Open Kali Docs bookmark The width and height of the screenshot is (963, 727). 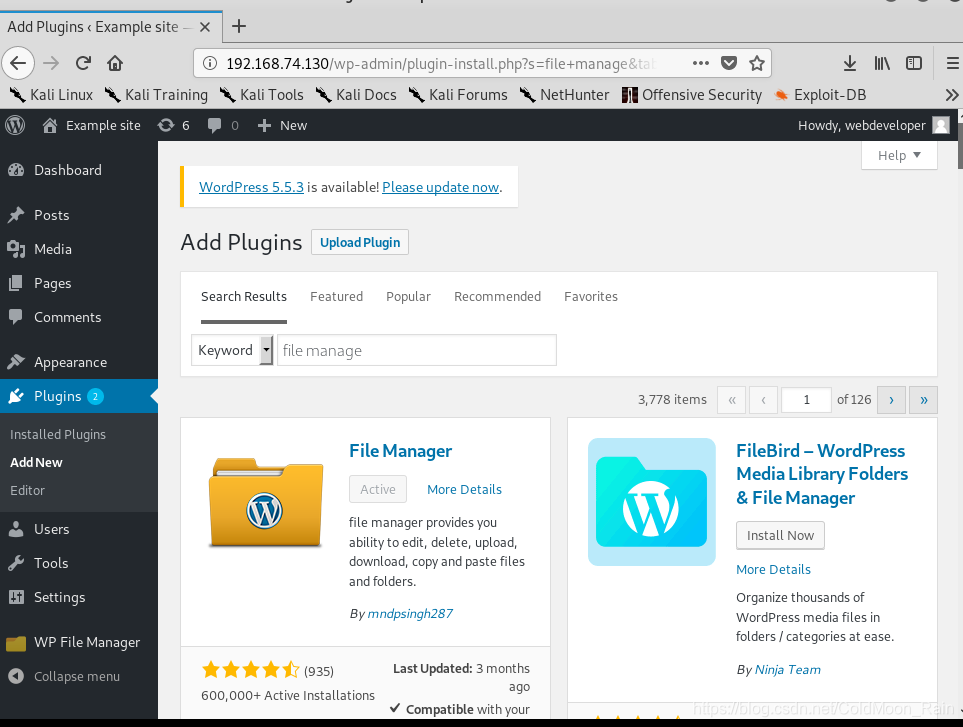[356, 95]
